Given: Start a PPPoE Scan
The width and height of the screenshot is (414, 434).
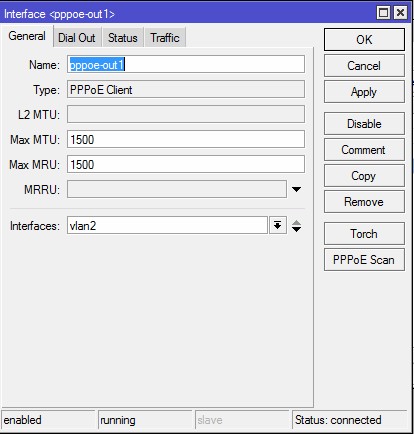Looking at the screenshot, I should pyautogui.click(x=364, y=260).
